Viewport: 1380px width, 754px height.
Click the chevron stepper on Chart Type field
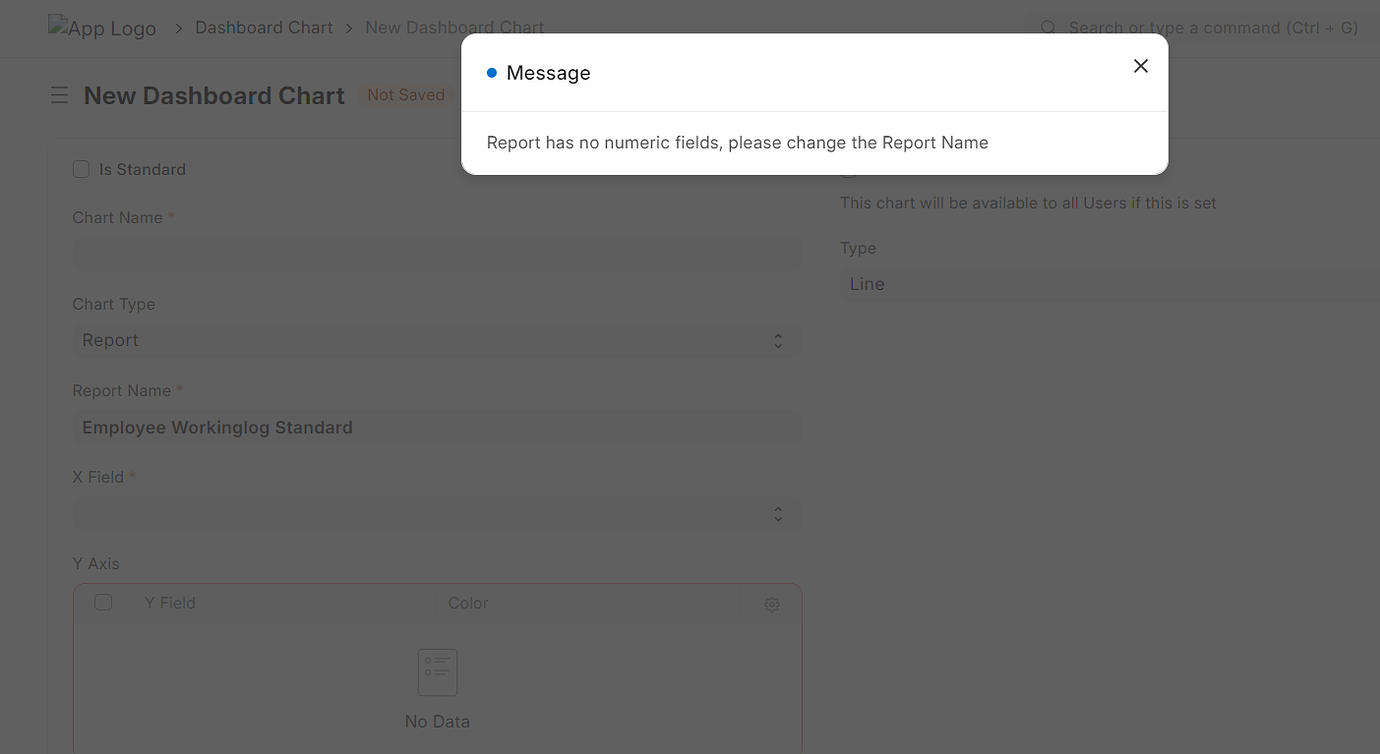pos(778,340)
